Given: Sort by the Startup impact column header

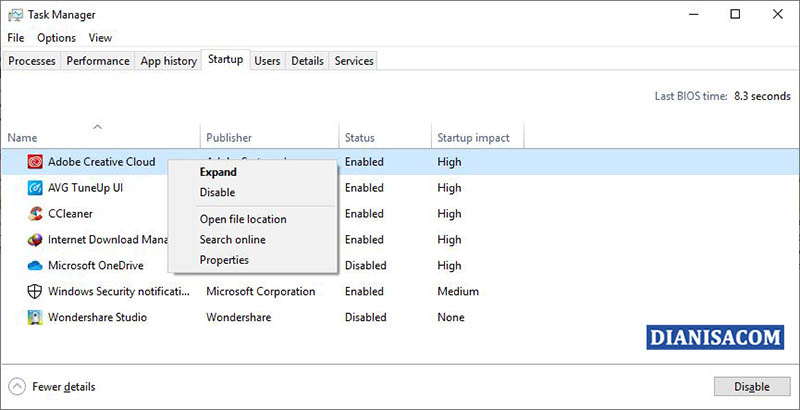Looking at the screenshot, I should [x=478, y=138].
